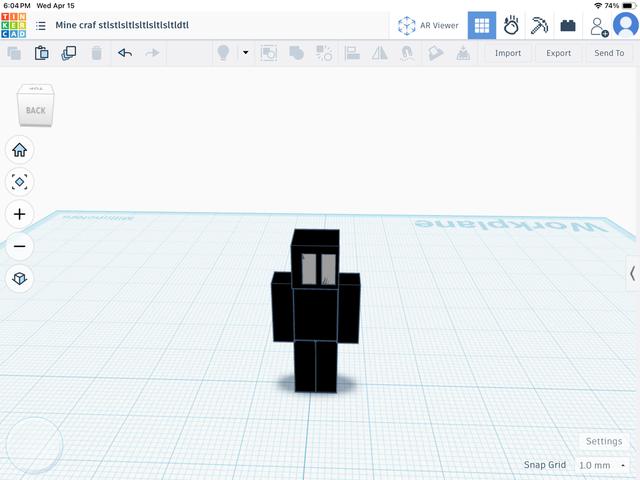Select the black character's head
Image resolution: width=640 pixels, height=480 pixels.
tap(315, 259)
